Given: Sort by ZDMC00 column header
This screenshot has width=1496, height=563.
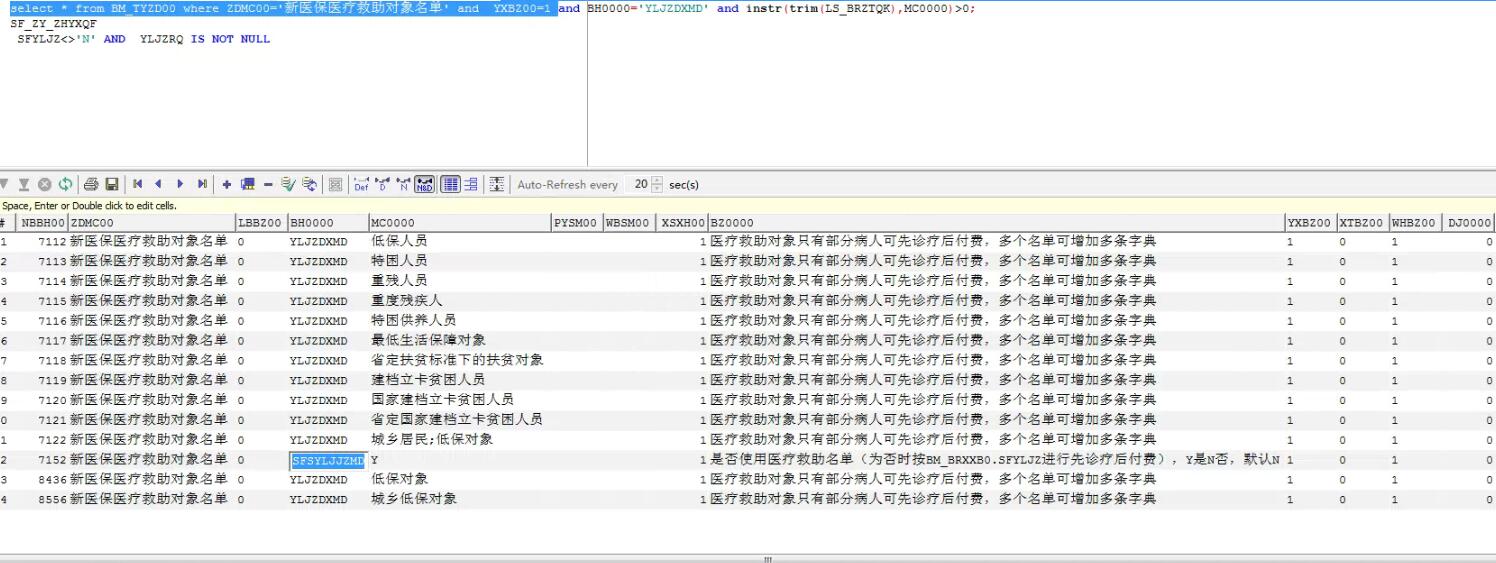Looking at the screenshot, I should click(151, 223).
